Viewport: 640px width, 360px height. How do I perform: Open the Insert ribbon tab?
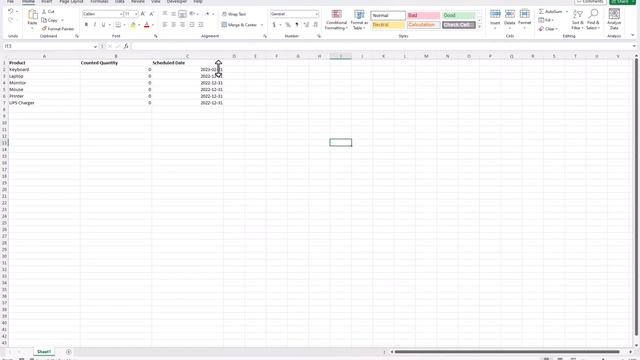click(x=47, y=2)
